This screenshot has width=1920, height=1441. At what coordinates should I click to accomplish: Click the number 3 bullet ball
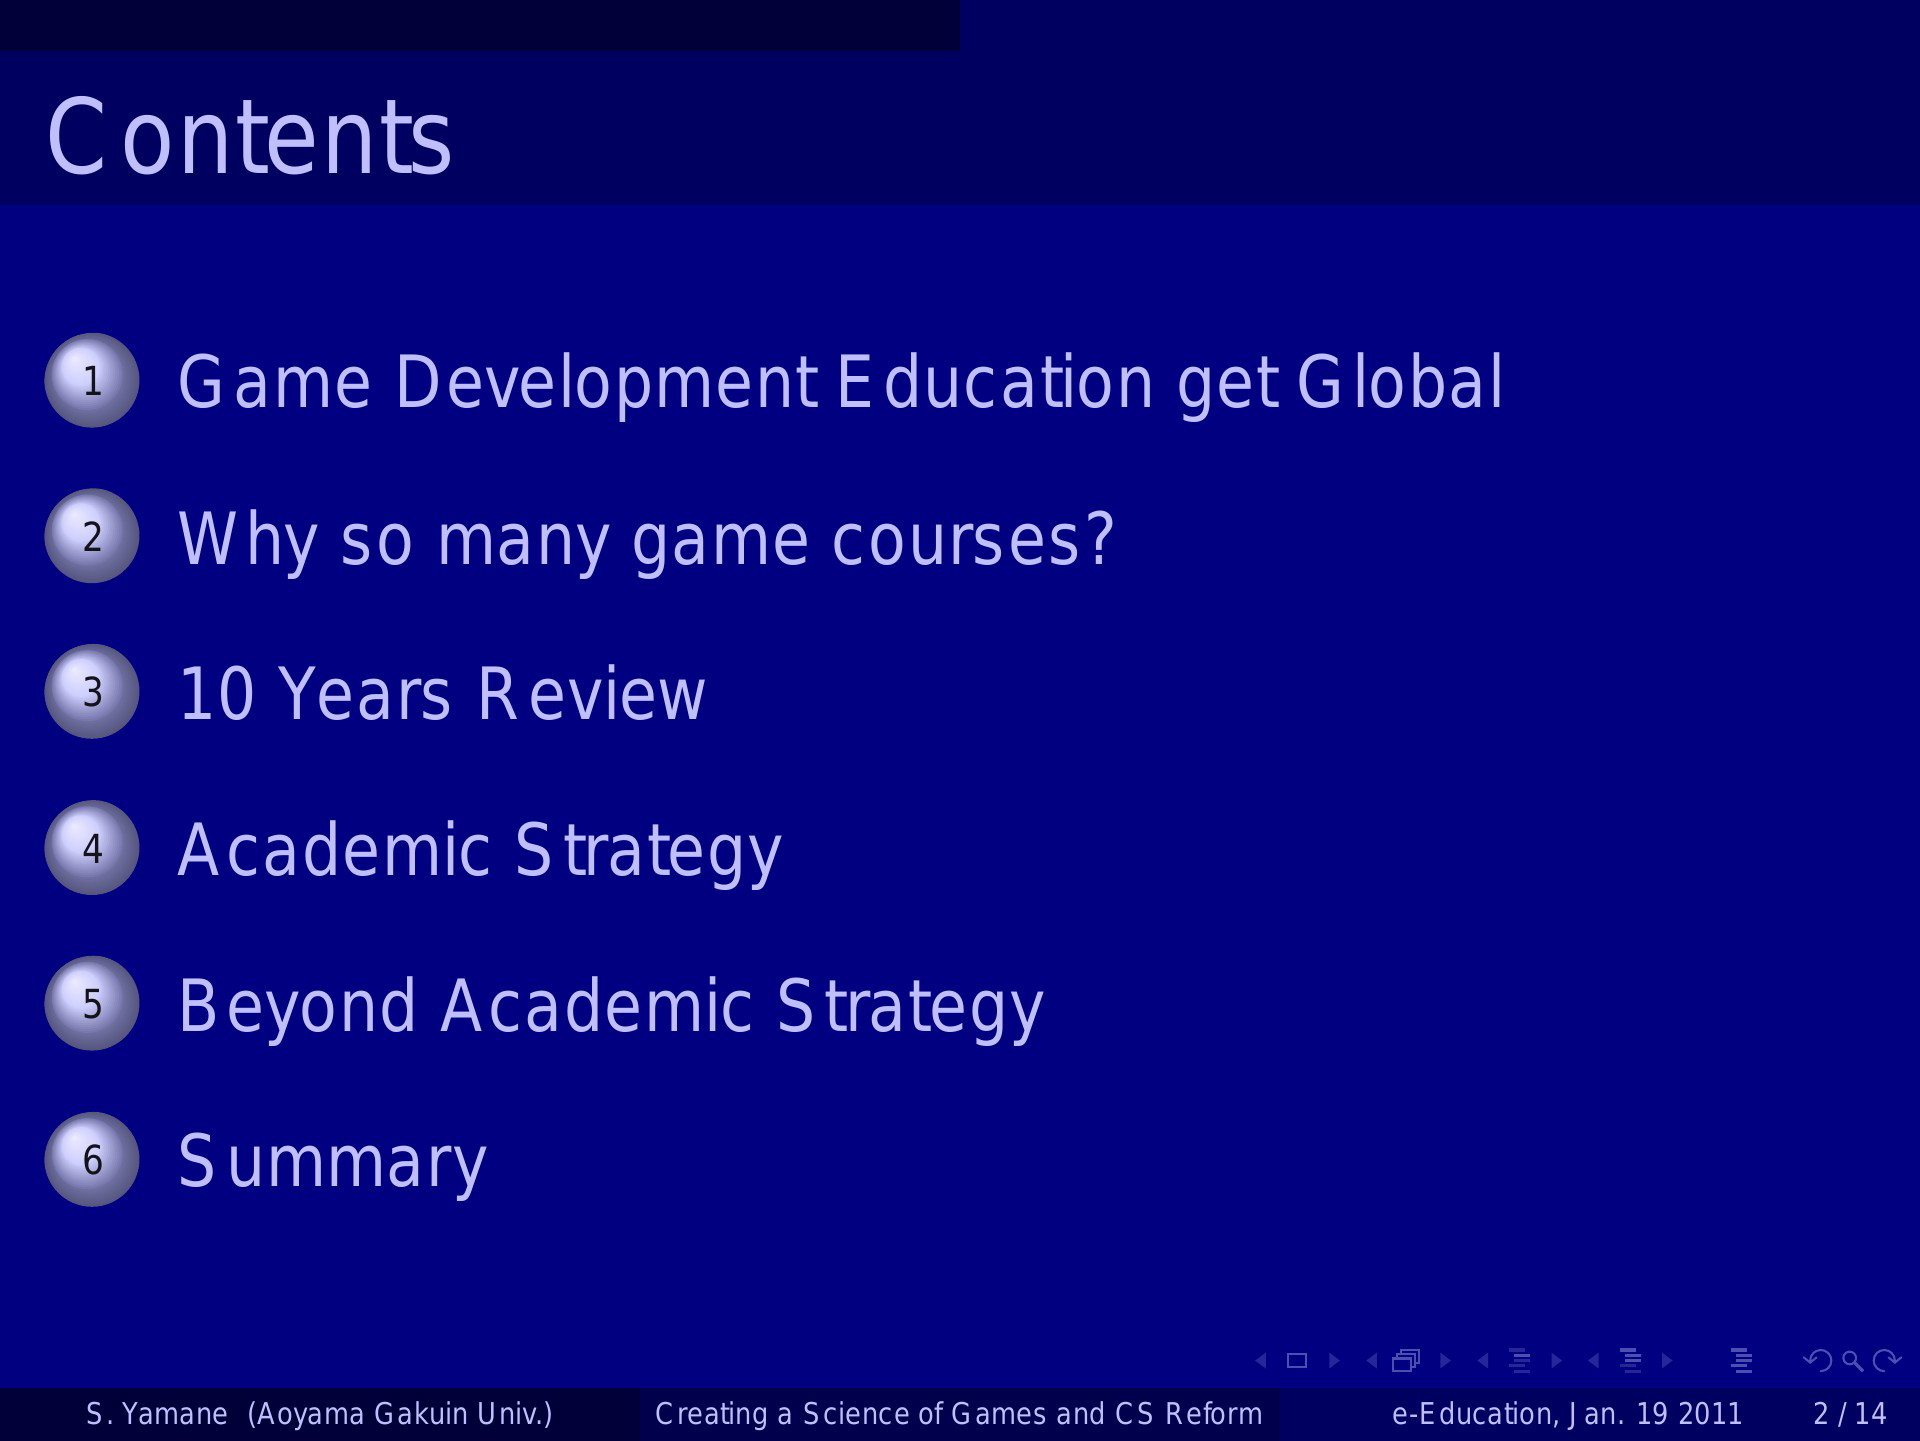click(x=92, y=692)
